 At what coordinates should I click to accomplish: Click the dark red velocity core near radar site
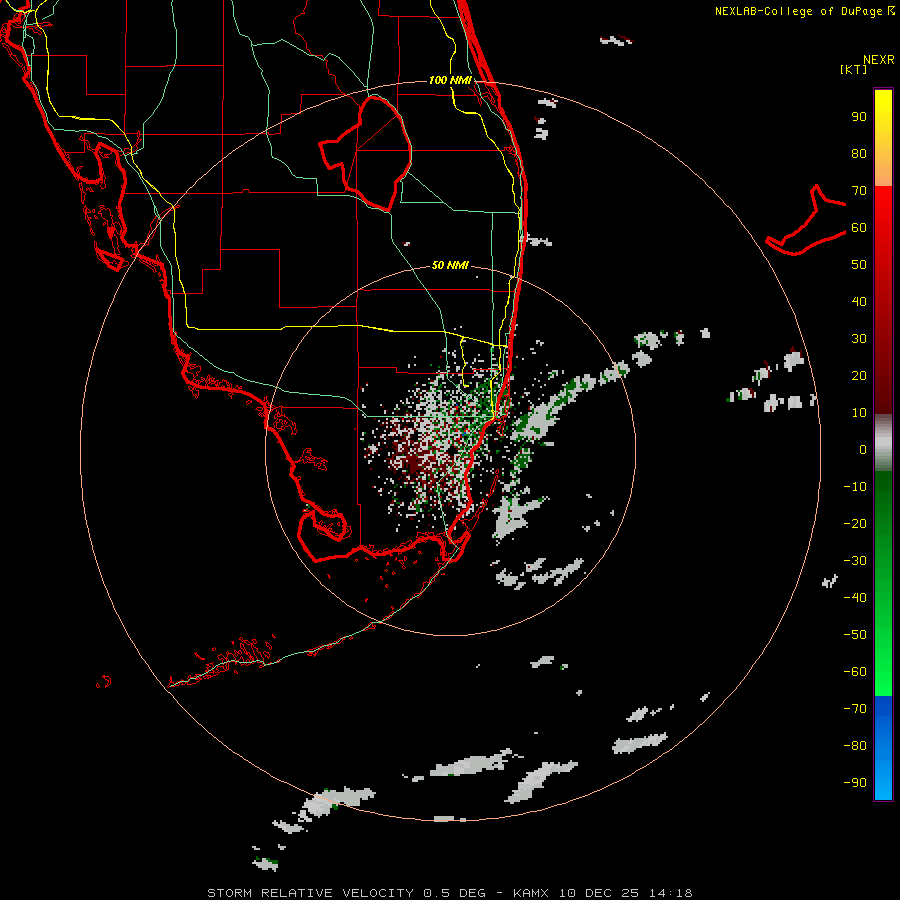pos(414,463)
